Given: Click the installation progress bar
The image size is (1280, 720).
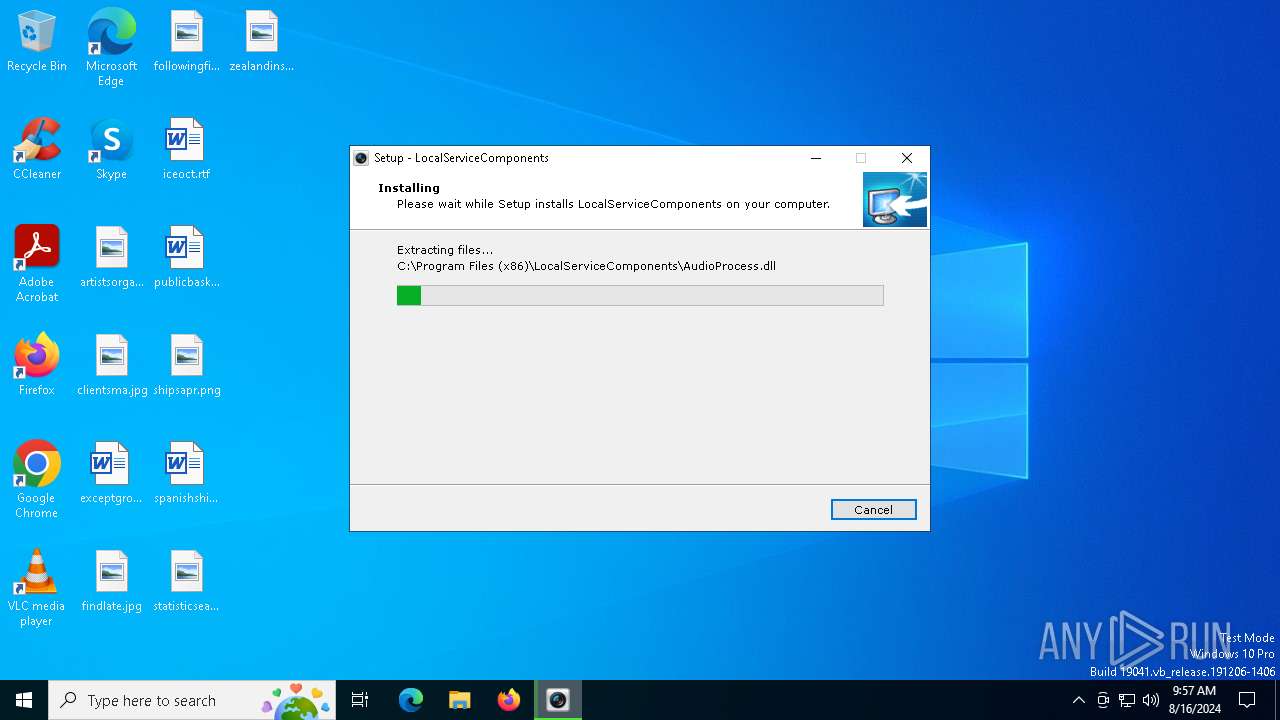Looking at the screenshot, I should (640, 295).
